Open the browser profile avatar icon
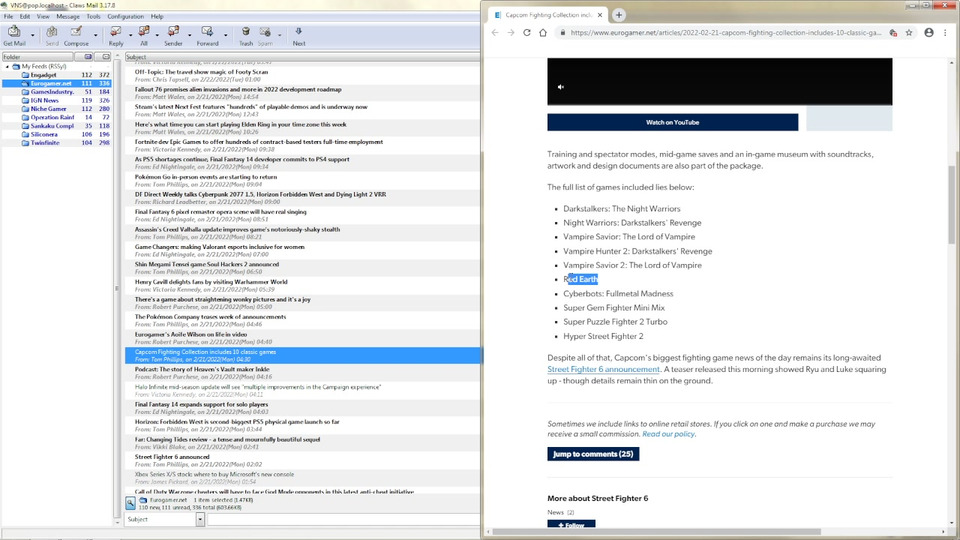 point(929,32)
